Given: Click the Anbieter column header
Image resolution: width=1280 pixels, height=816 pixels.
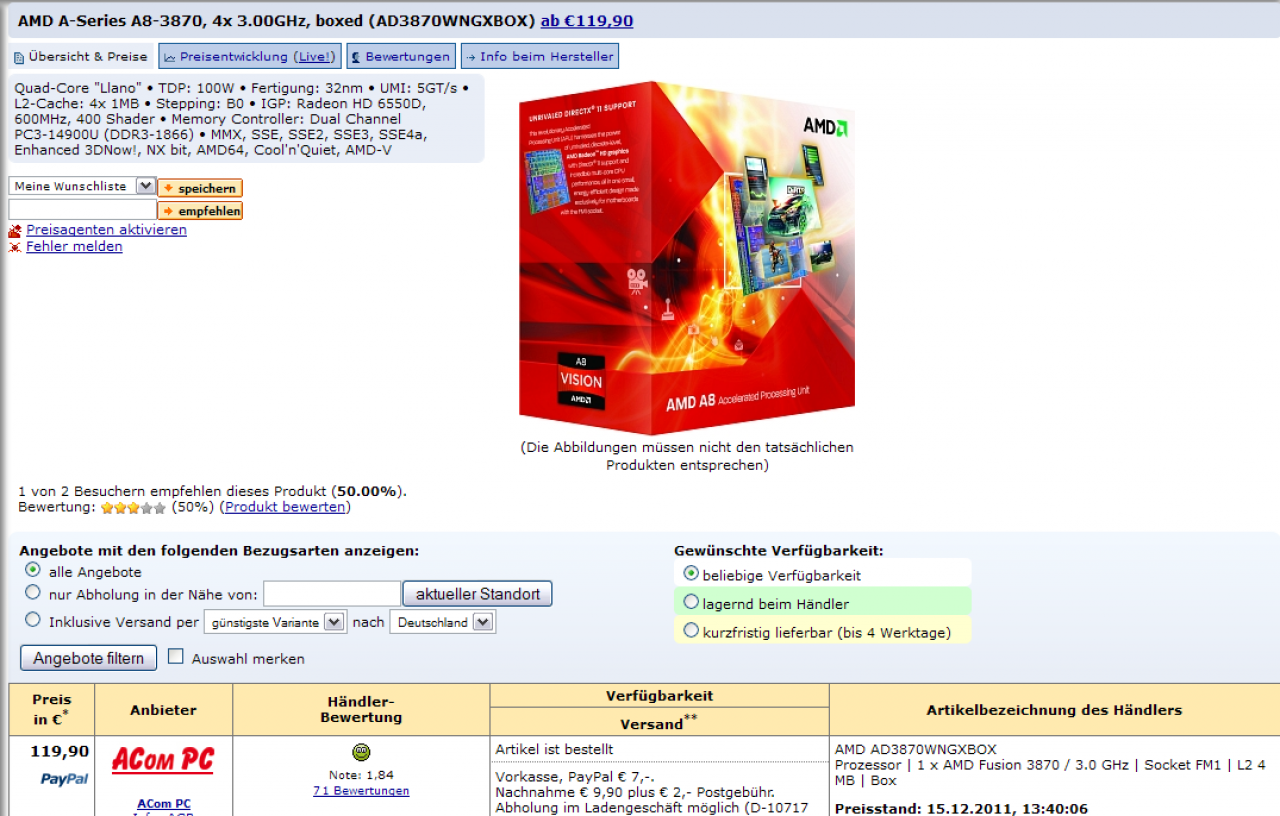Looking at the screenshot, I should tap(164, 710).
